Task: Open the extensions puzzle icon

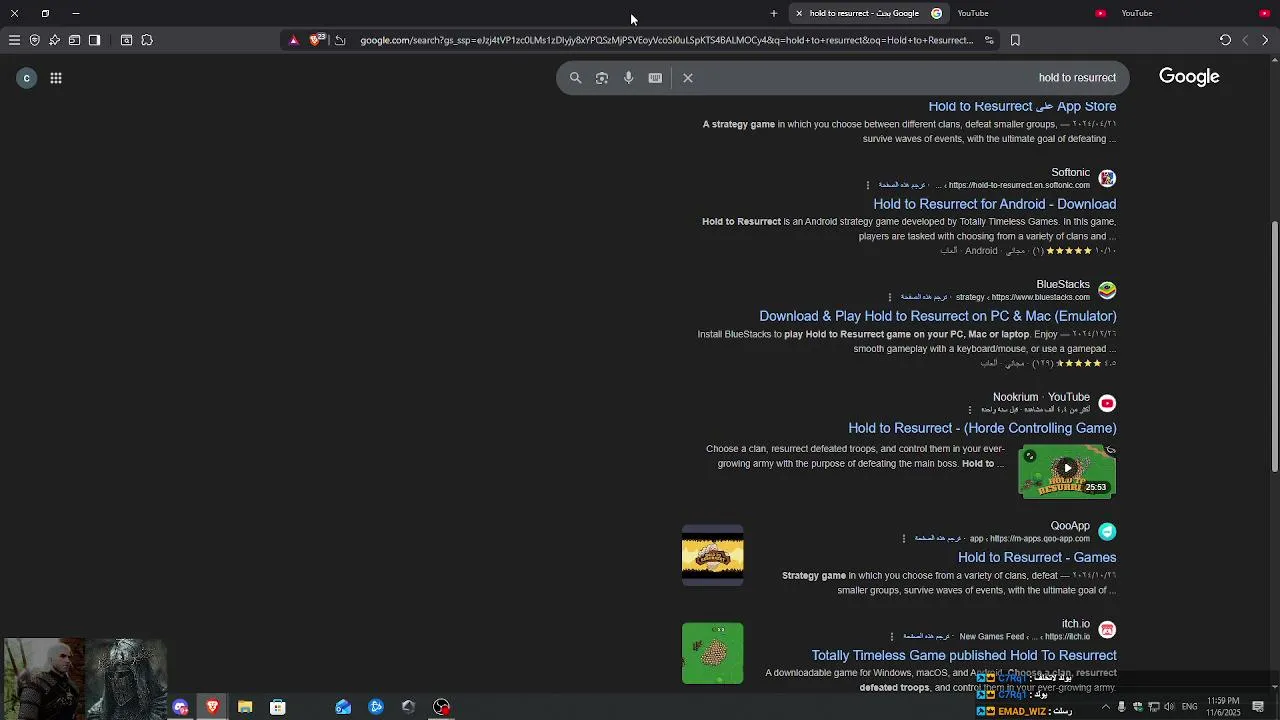Action: (x=147, y=40)
